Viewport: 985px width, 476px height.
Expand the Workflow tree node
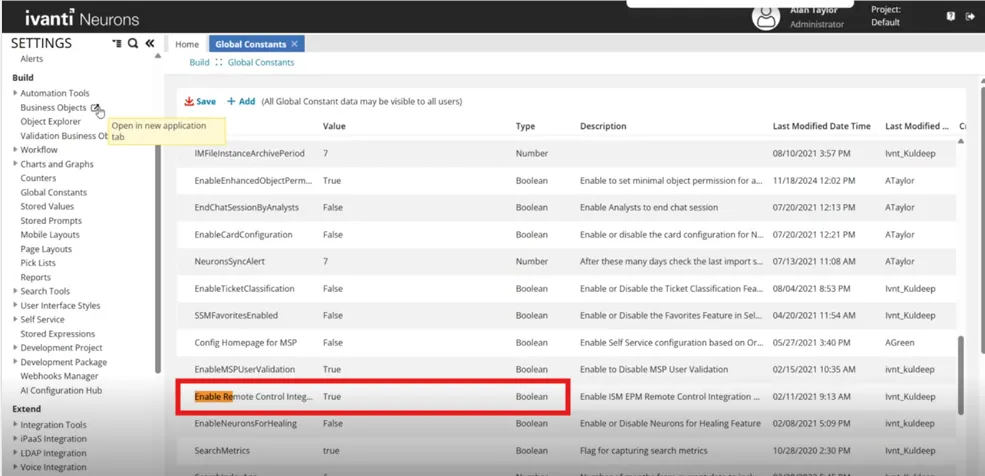point(15,149)
